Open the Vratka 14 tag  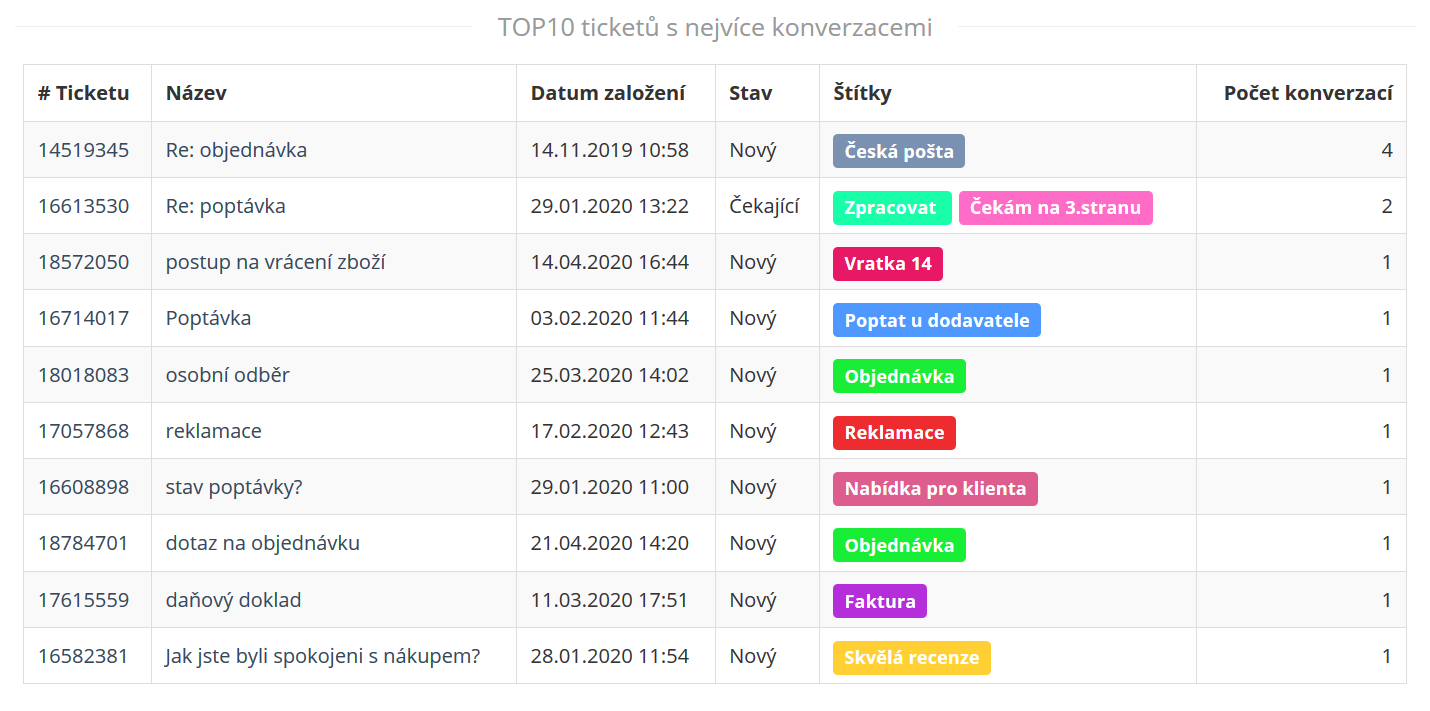click(x=888, y=264)
